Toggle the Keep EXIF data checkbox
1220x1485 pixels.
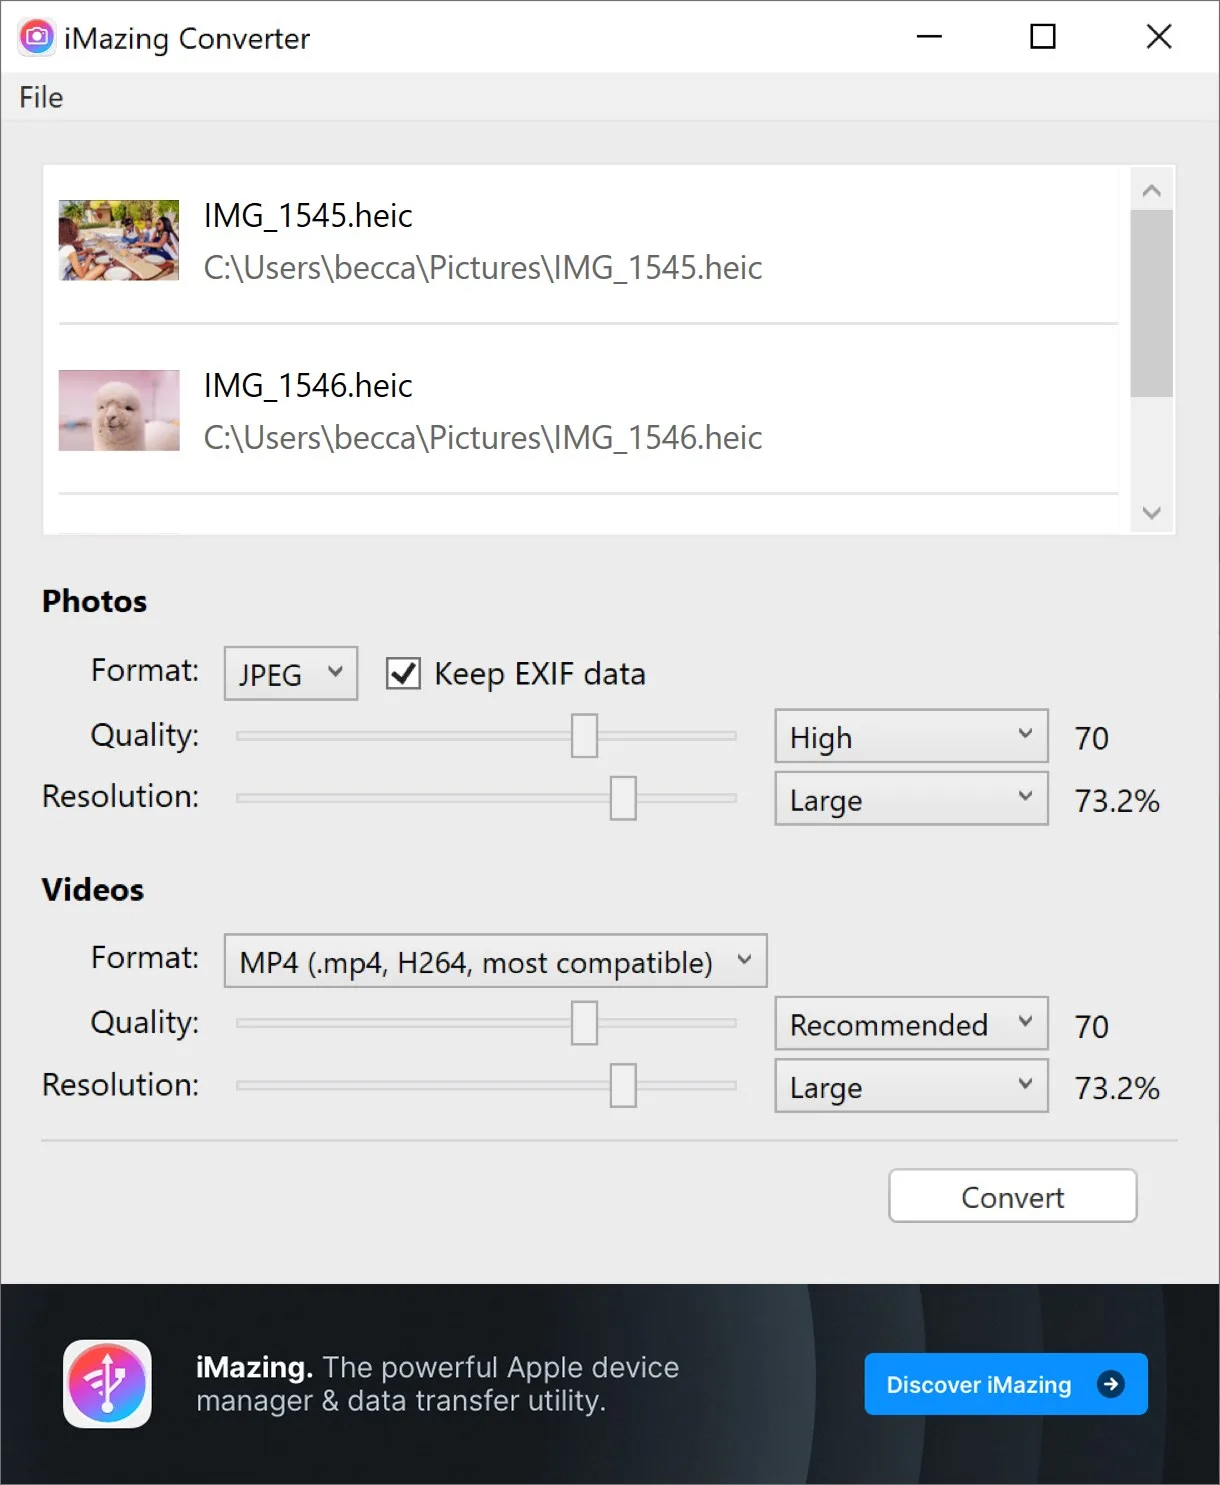[404, 673]
